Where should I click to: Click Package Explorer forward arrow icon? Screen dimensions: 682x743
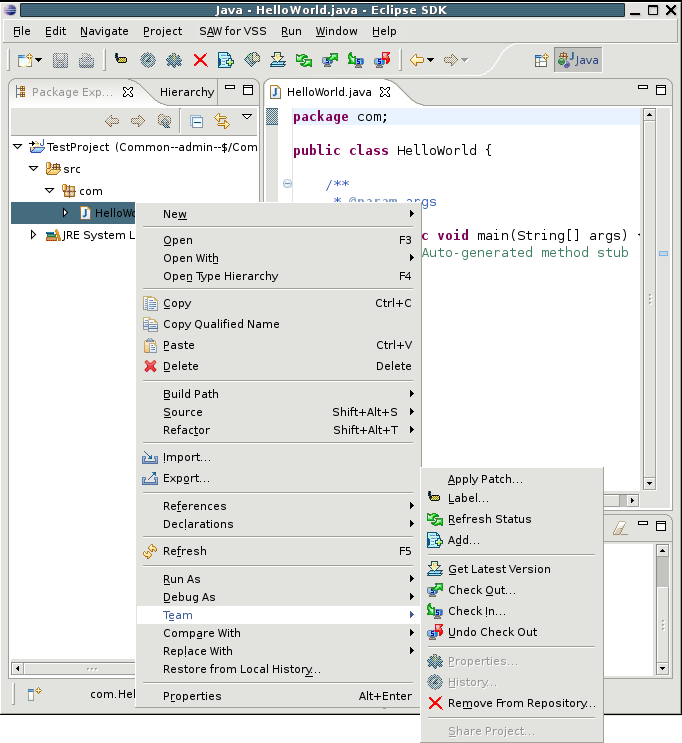point(138,121)
